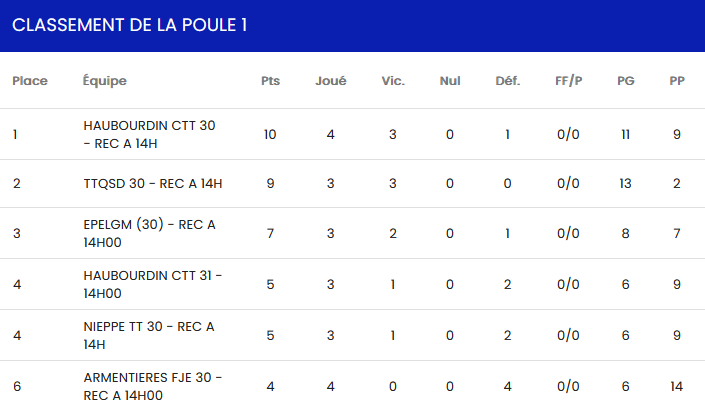Click the 'Classement de la poule 1' header
Viewport: 705px width, 410px height.
pyautogui.click(x=130, y=25)
